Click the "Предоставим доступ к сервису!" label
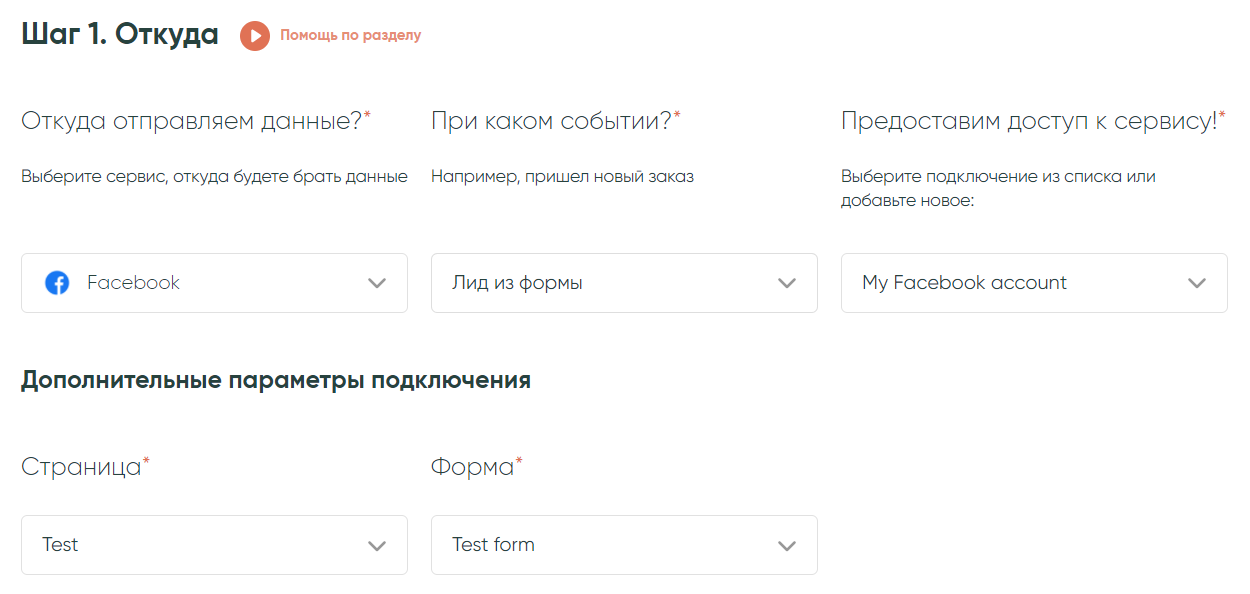 1029,122
